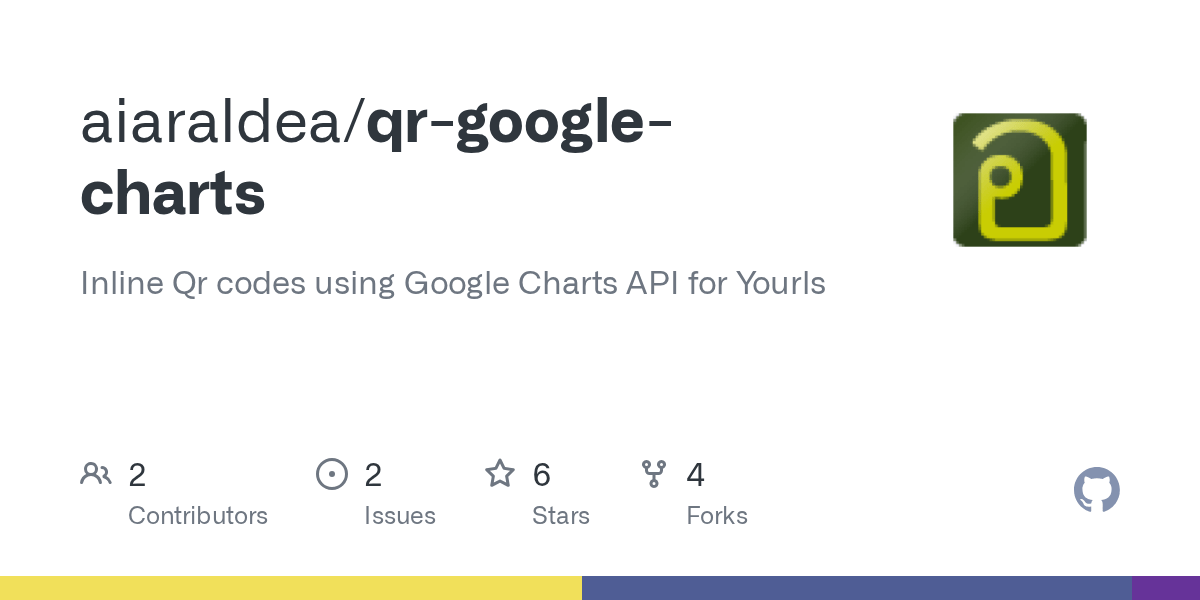Select the "Issues" label
1200x600 pixels.
coord(400,516)
